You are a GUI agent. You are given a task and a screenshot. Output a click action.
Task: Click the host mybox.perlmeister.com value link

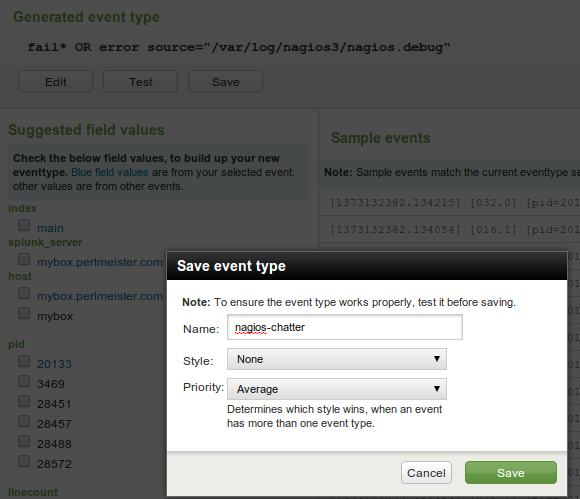click(100, 296)
